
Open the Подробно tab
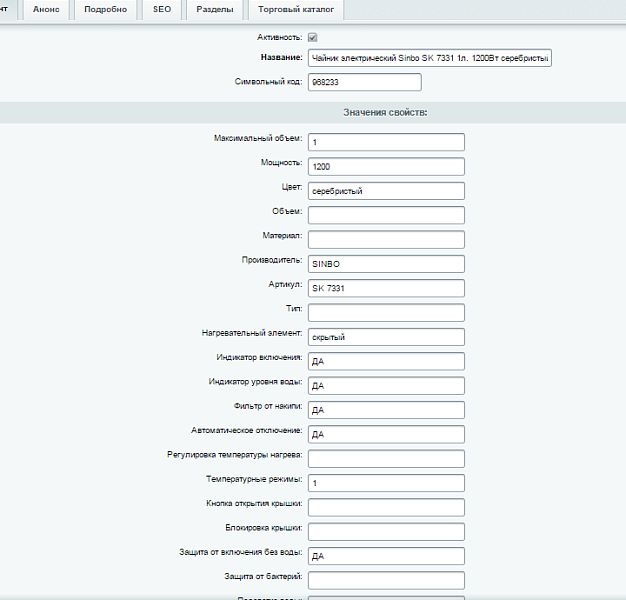click(105, 10)
